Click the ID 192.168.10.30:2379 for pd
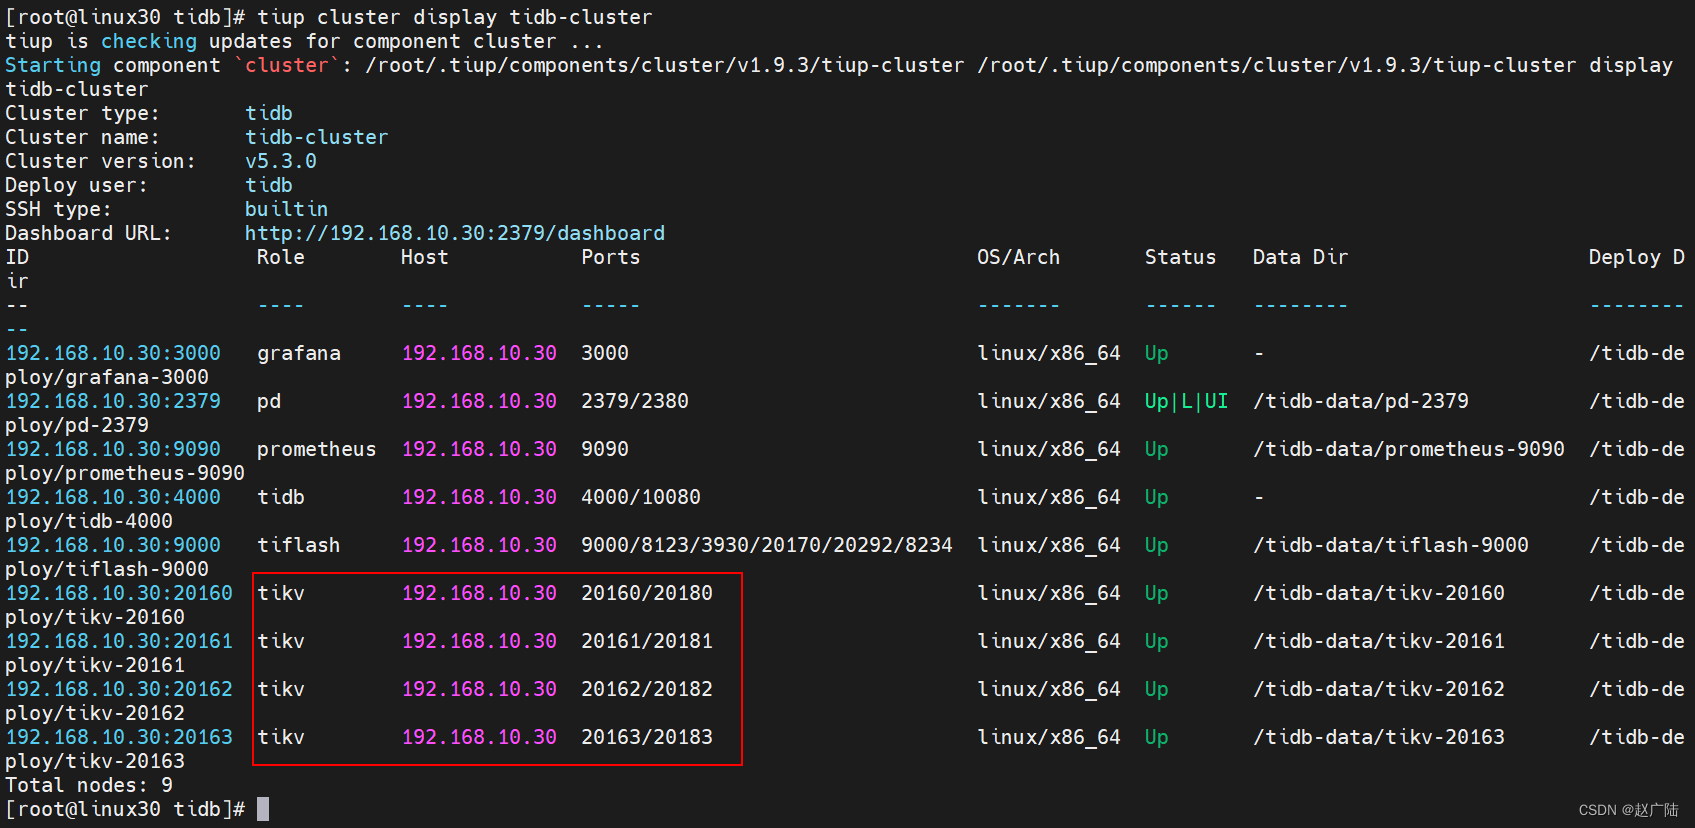Viewport: 1695px width, 828px height. tap(113, 401)
